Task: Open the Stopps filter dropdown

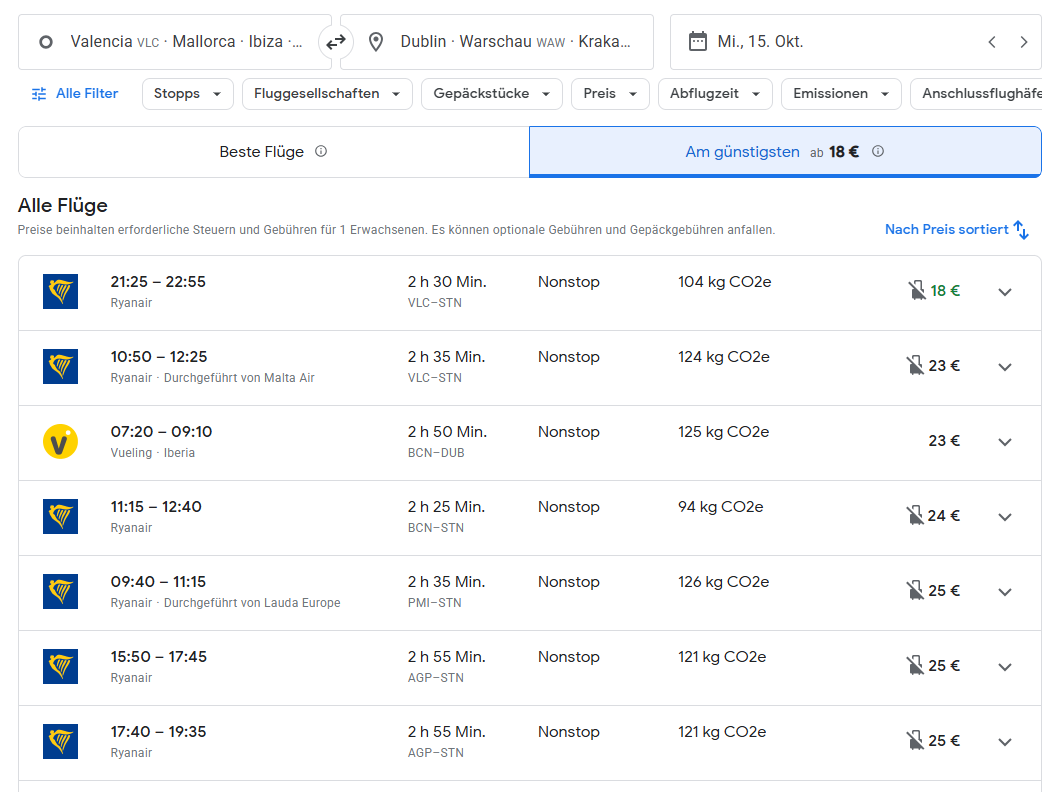Action: 188,93
